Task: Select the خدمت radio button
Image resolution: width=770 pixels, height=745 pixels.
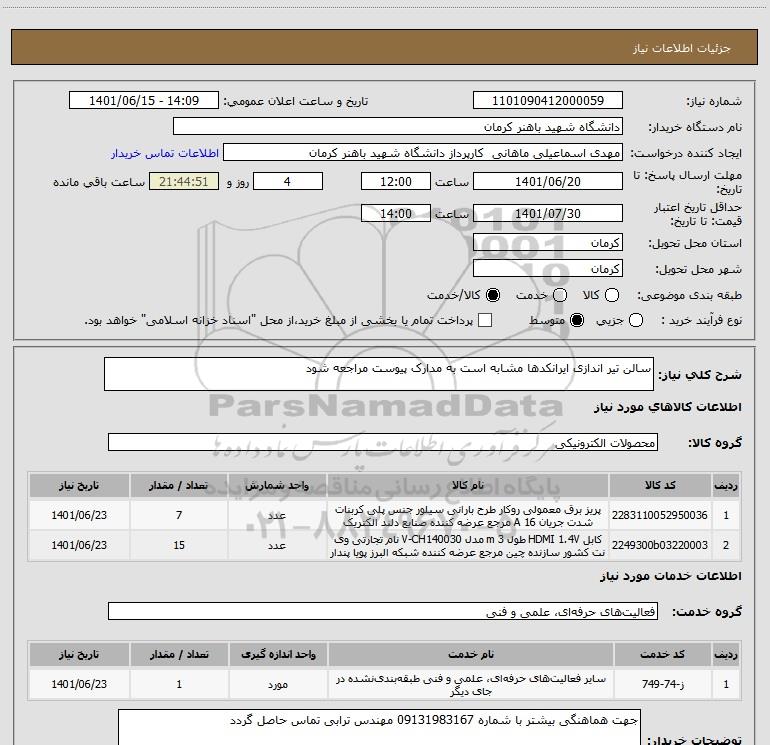Action: tap(560, 295)
